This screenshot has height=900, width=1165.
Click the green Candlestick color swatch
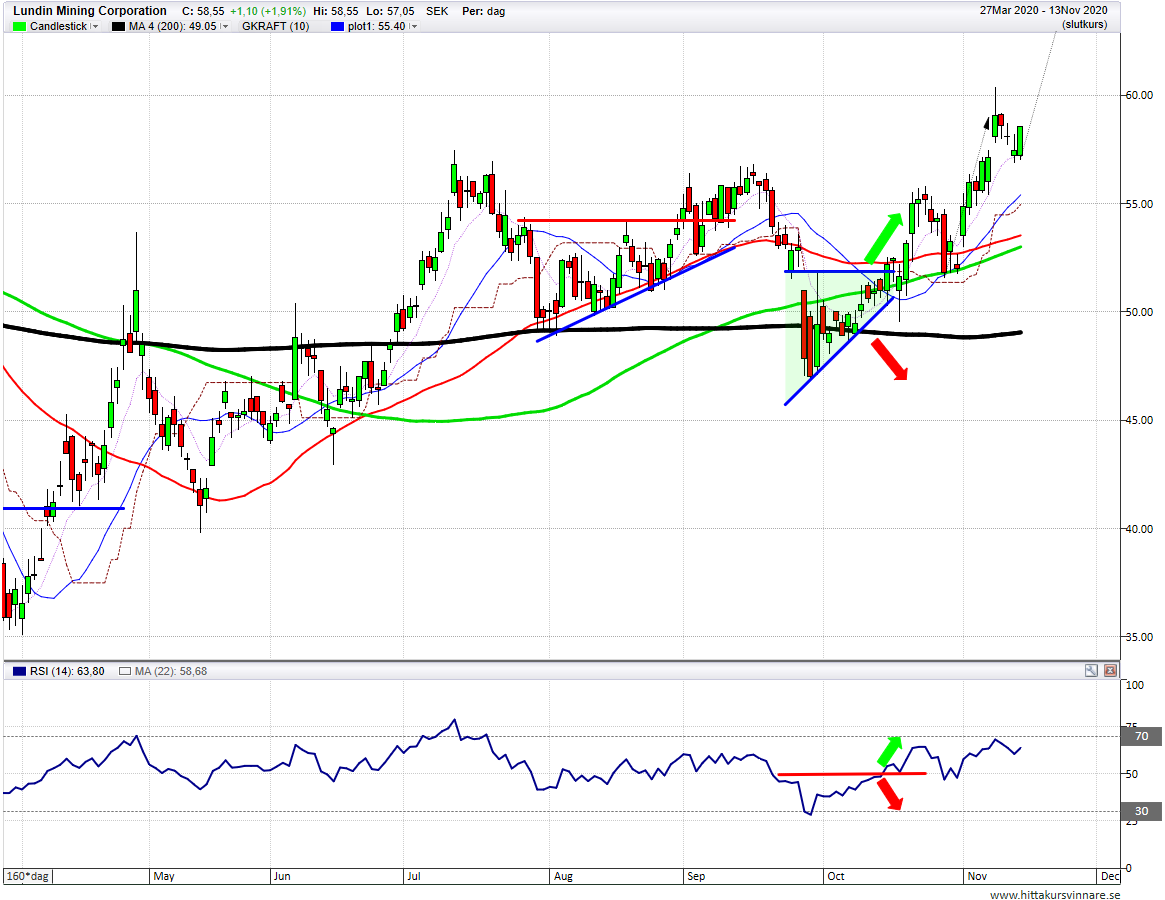19,26
